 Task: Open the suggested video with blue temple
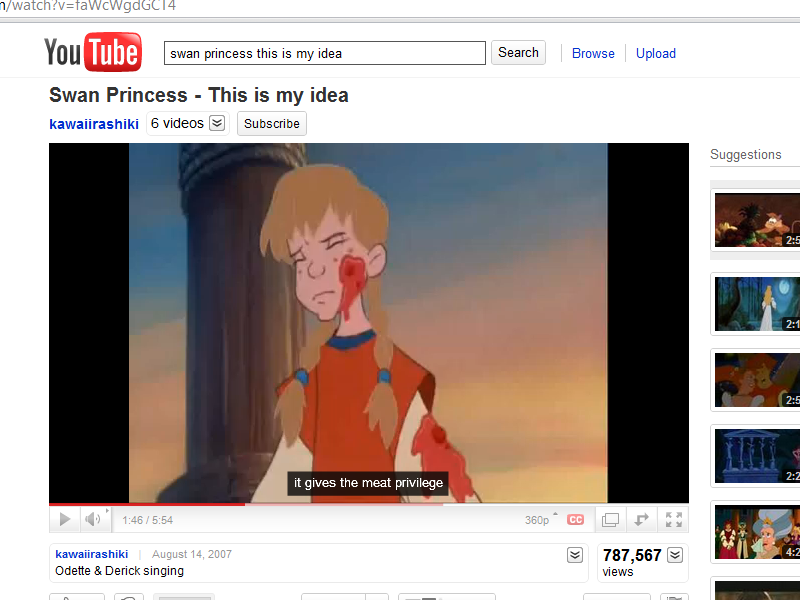(x=757, y=456)
